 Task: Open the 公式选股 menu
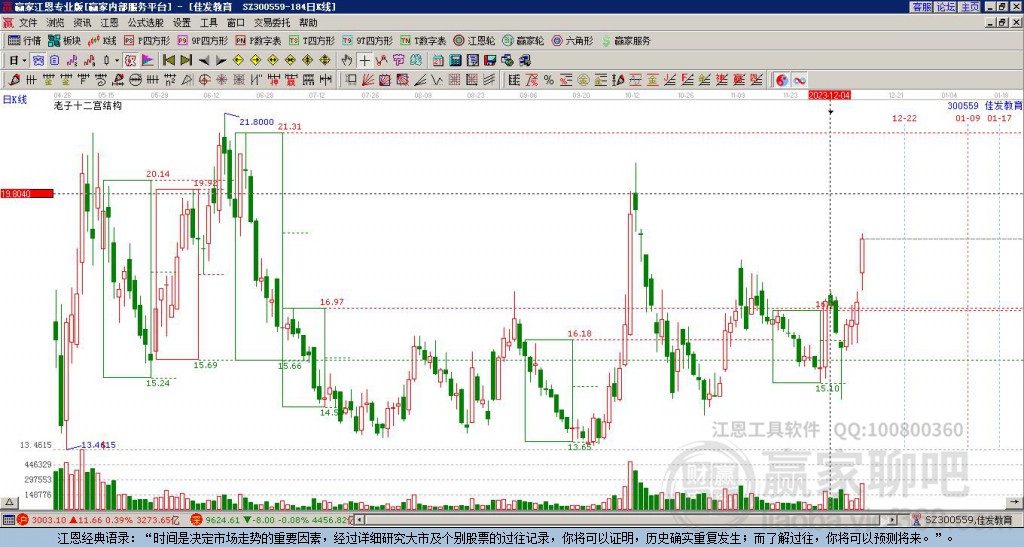pos(145,23)
